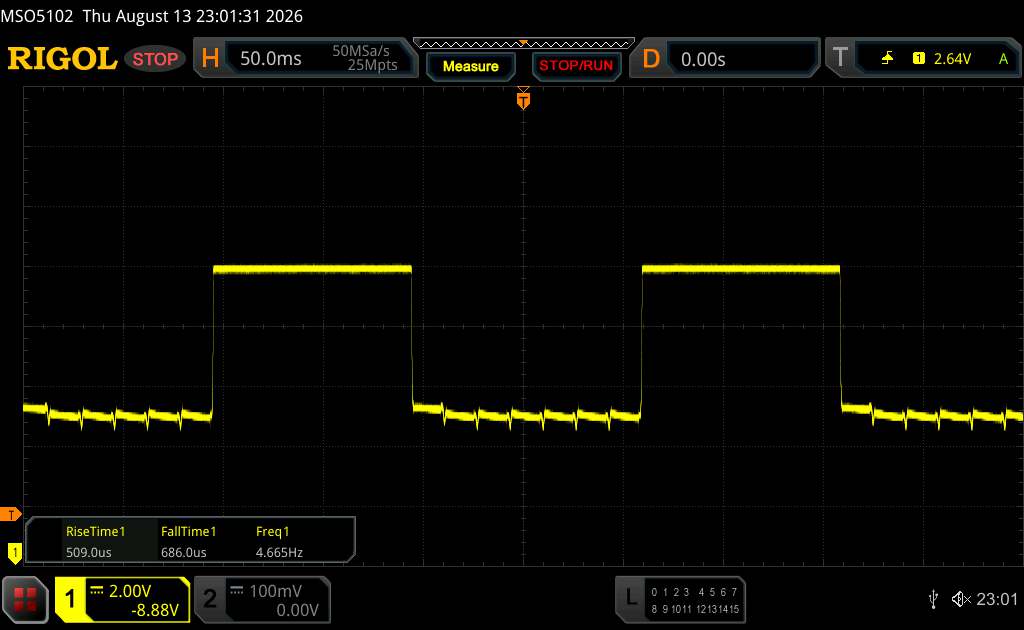Click the orange trigger position marker at top
Screen dimensions: 1024x630
click(x=523, y=100)
